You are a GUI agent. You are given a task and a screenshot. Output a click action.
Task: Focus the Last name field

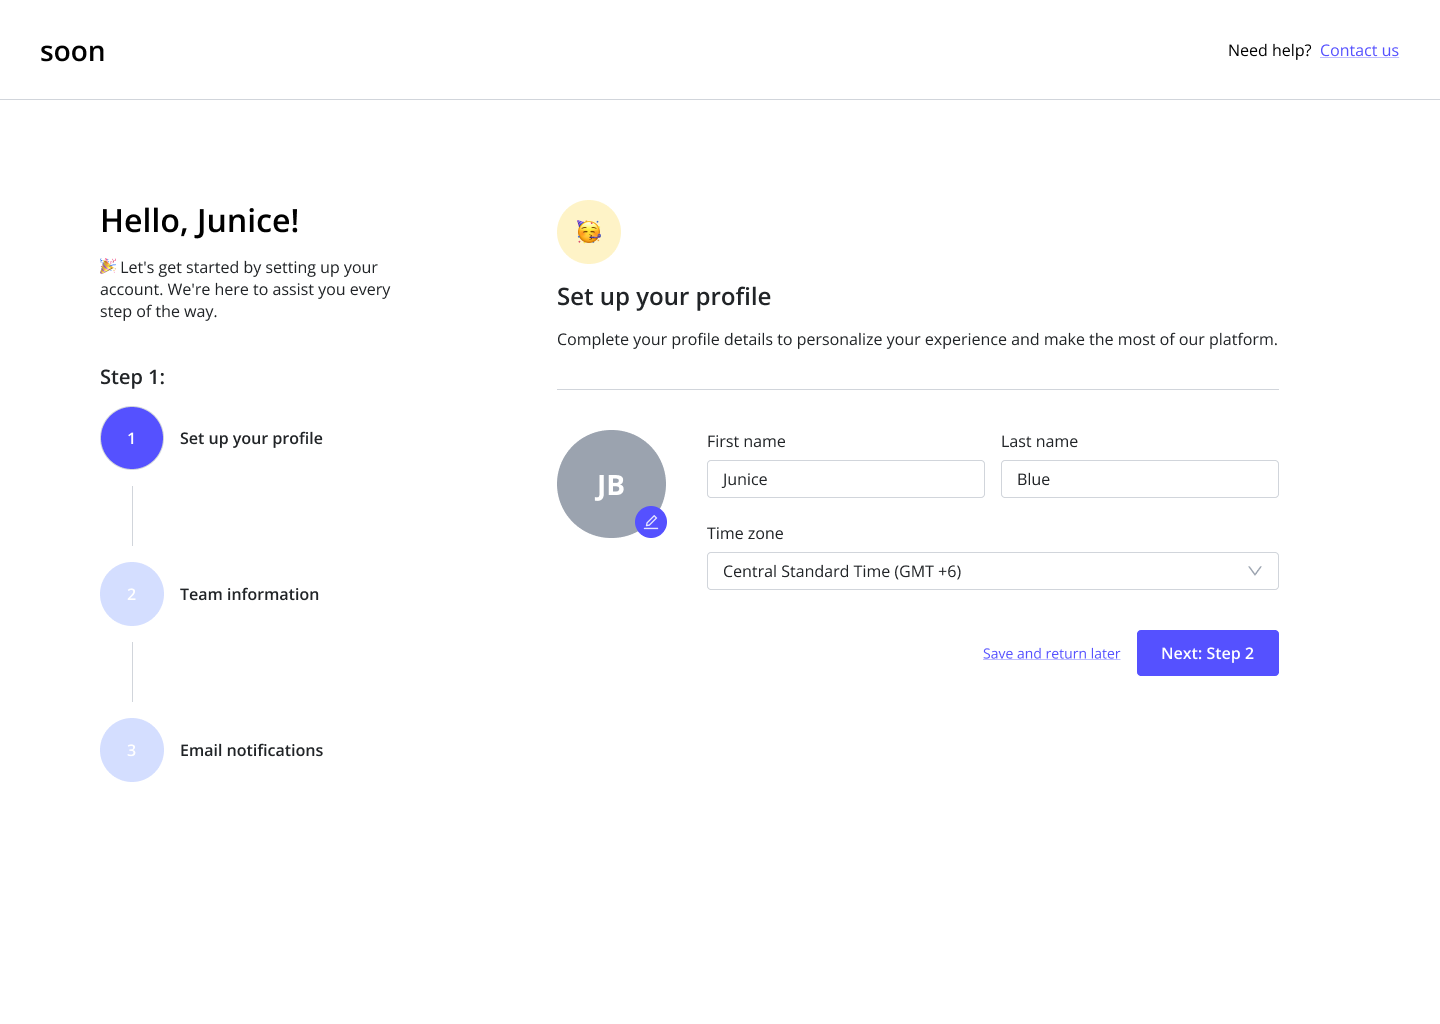point(1140,479)
